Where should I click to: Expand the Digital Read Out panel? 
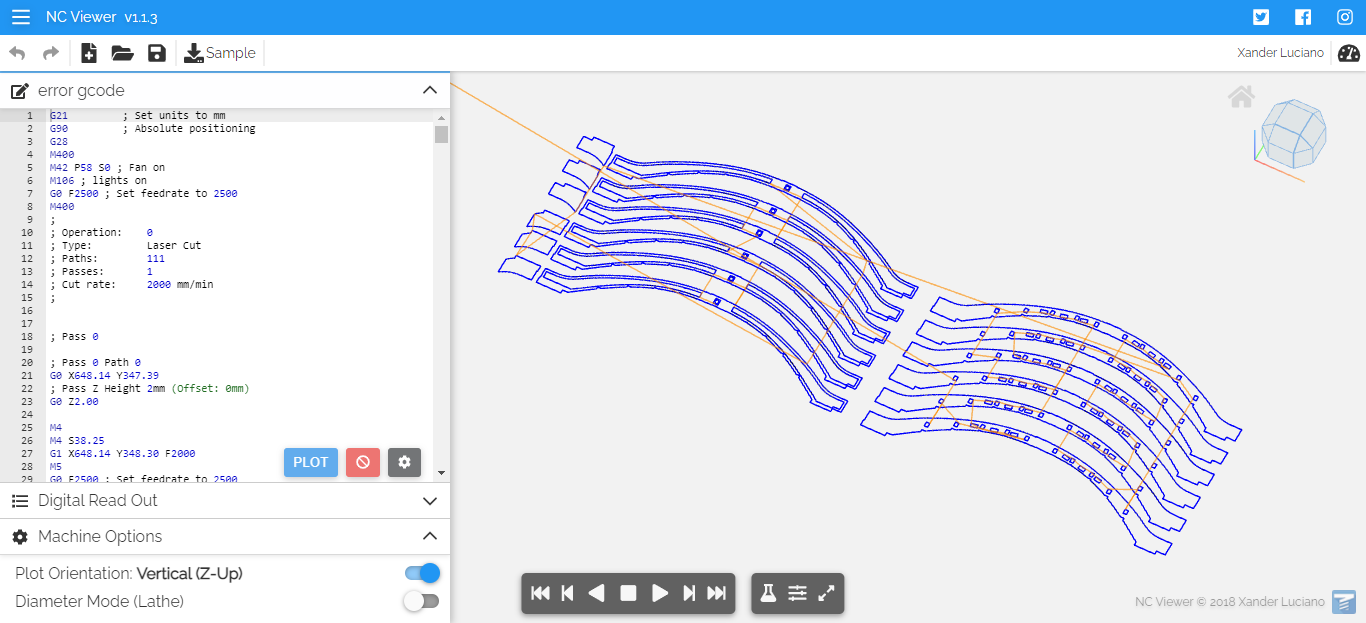430,501
